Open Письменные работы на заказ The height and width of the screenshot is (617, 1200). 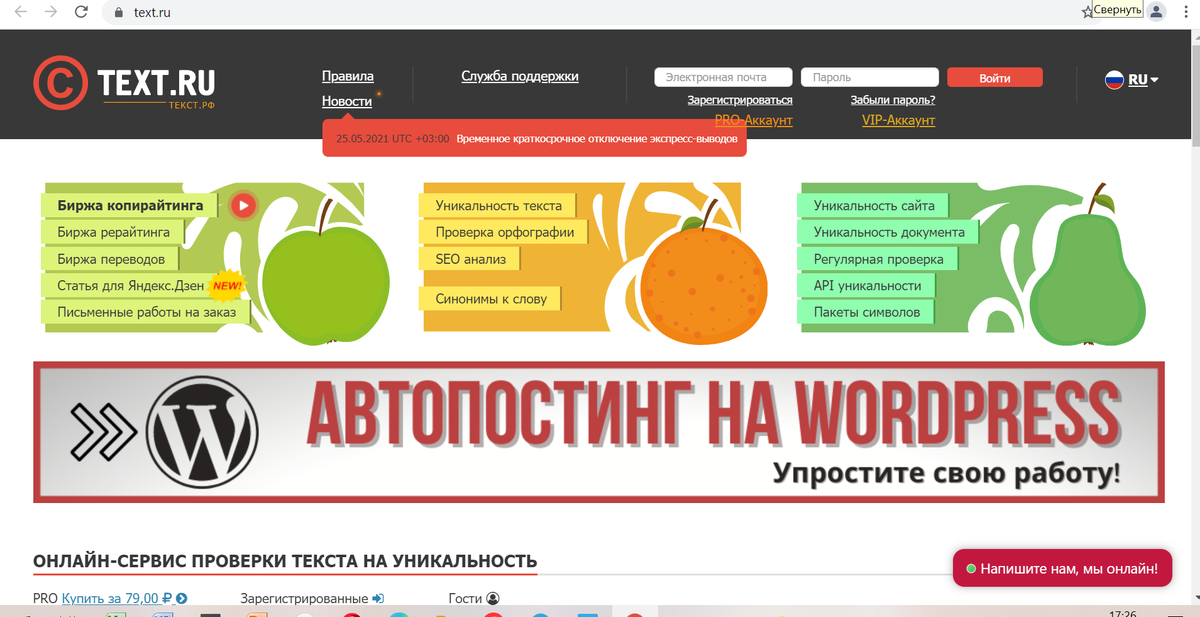[x=147, y=312]
